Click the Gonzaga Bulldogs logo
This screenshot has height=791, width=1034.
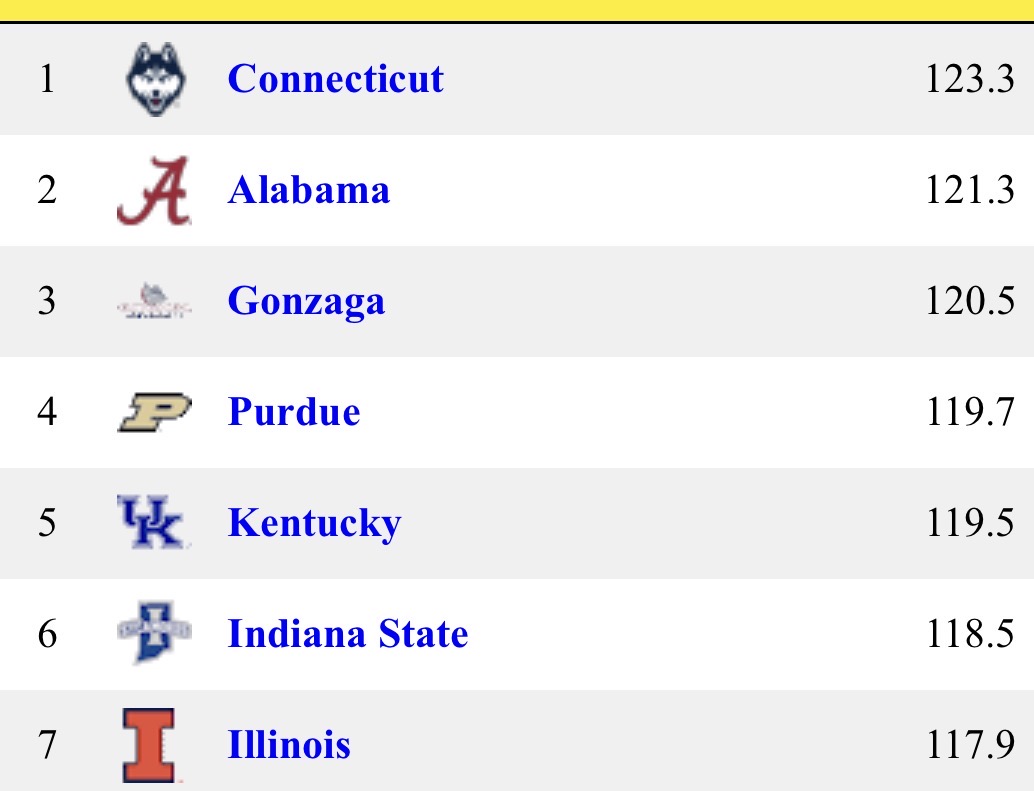[153, 302]
